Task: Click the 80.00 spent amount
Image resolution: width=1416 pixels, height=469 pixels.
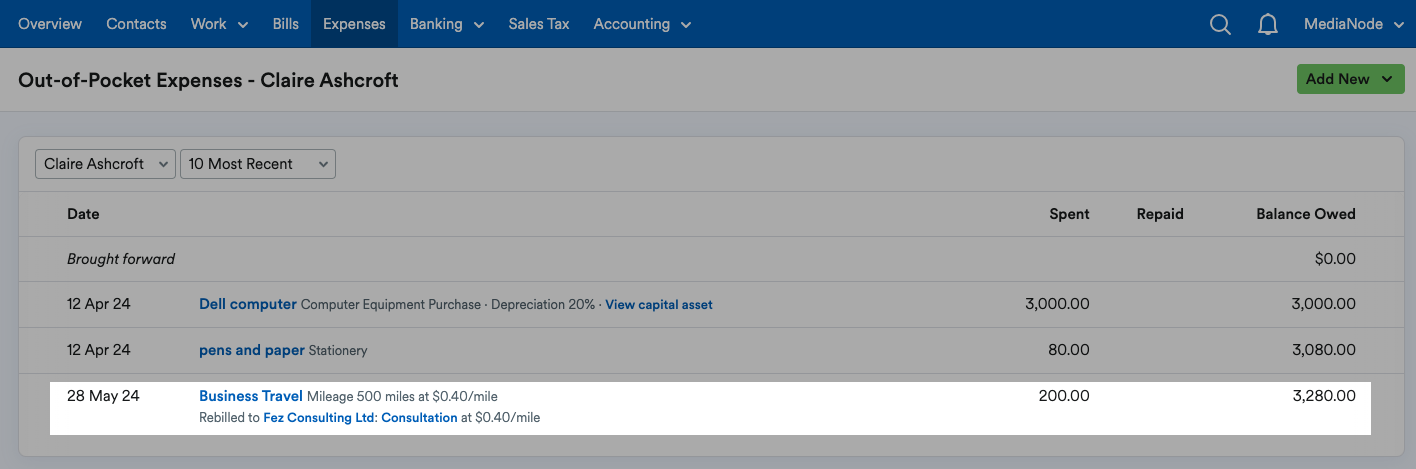Action: coord(1069,350)
